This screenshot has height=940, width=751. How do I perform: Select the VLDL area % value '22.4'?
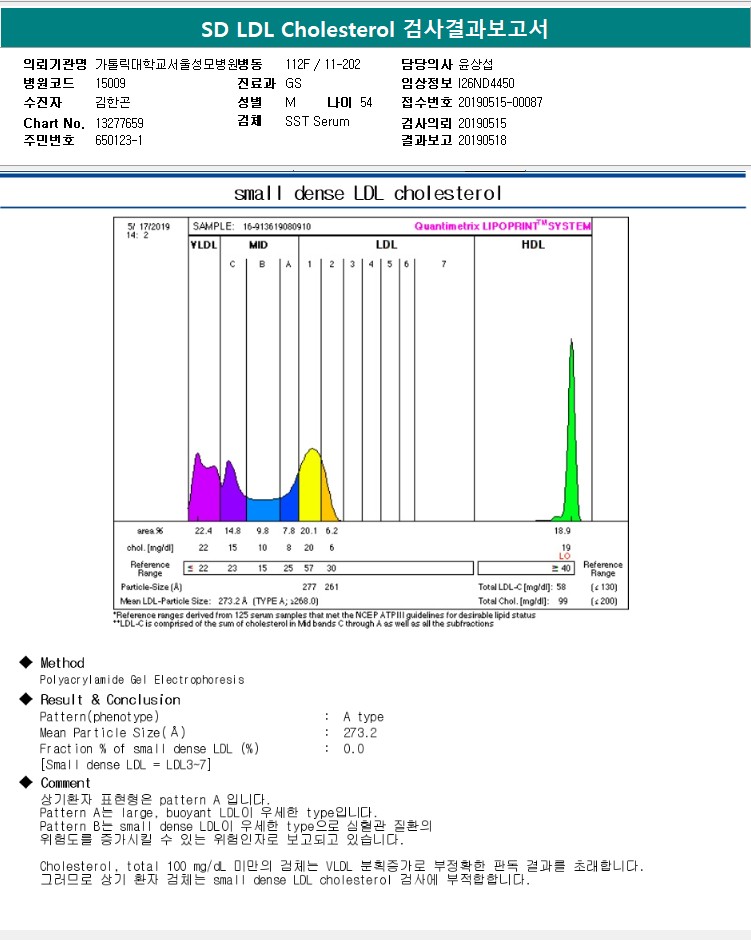[203, 531]
